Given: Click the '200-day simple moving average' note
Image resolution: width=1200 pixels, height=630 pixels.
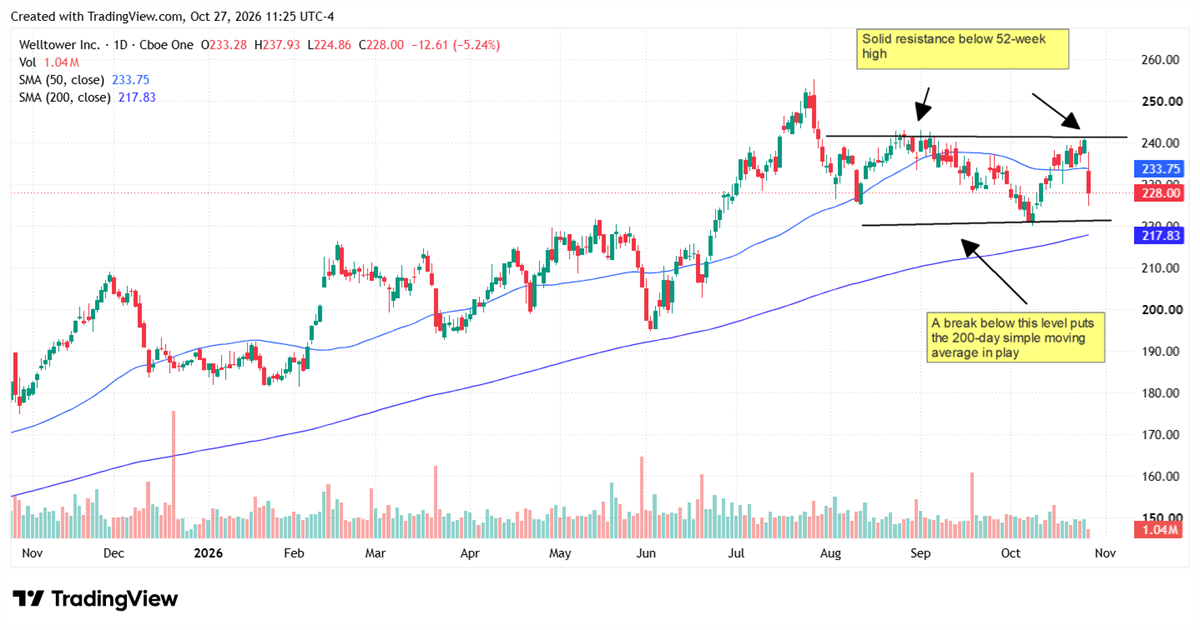Looking at the screenshot, I should click(x=1016, y=338).
